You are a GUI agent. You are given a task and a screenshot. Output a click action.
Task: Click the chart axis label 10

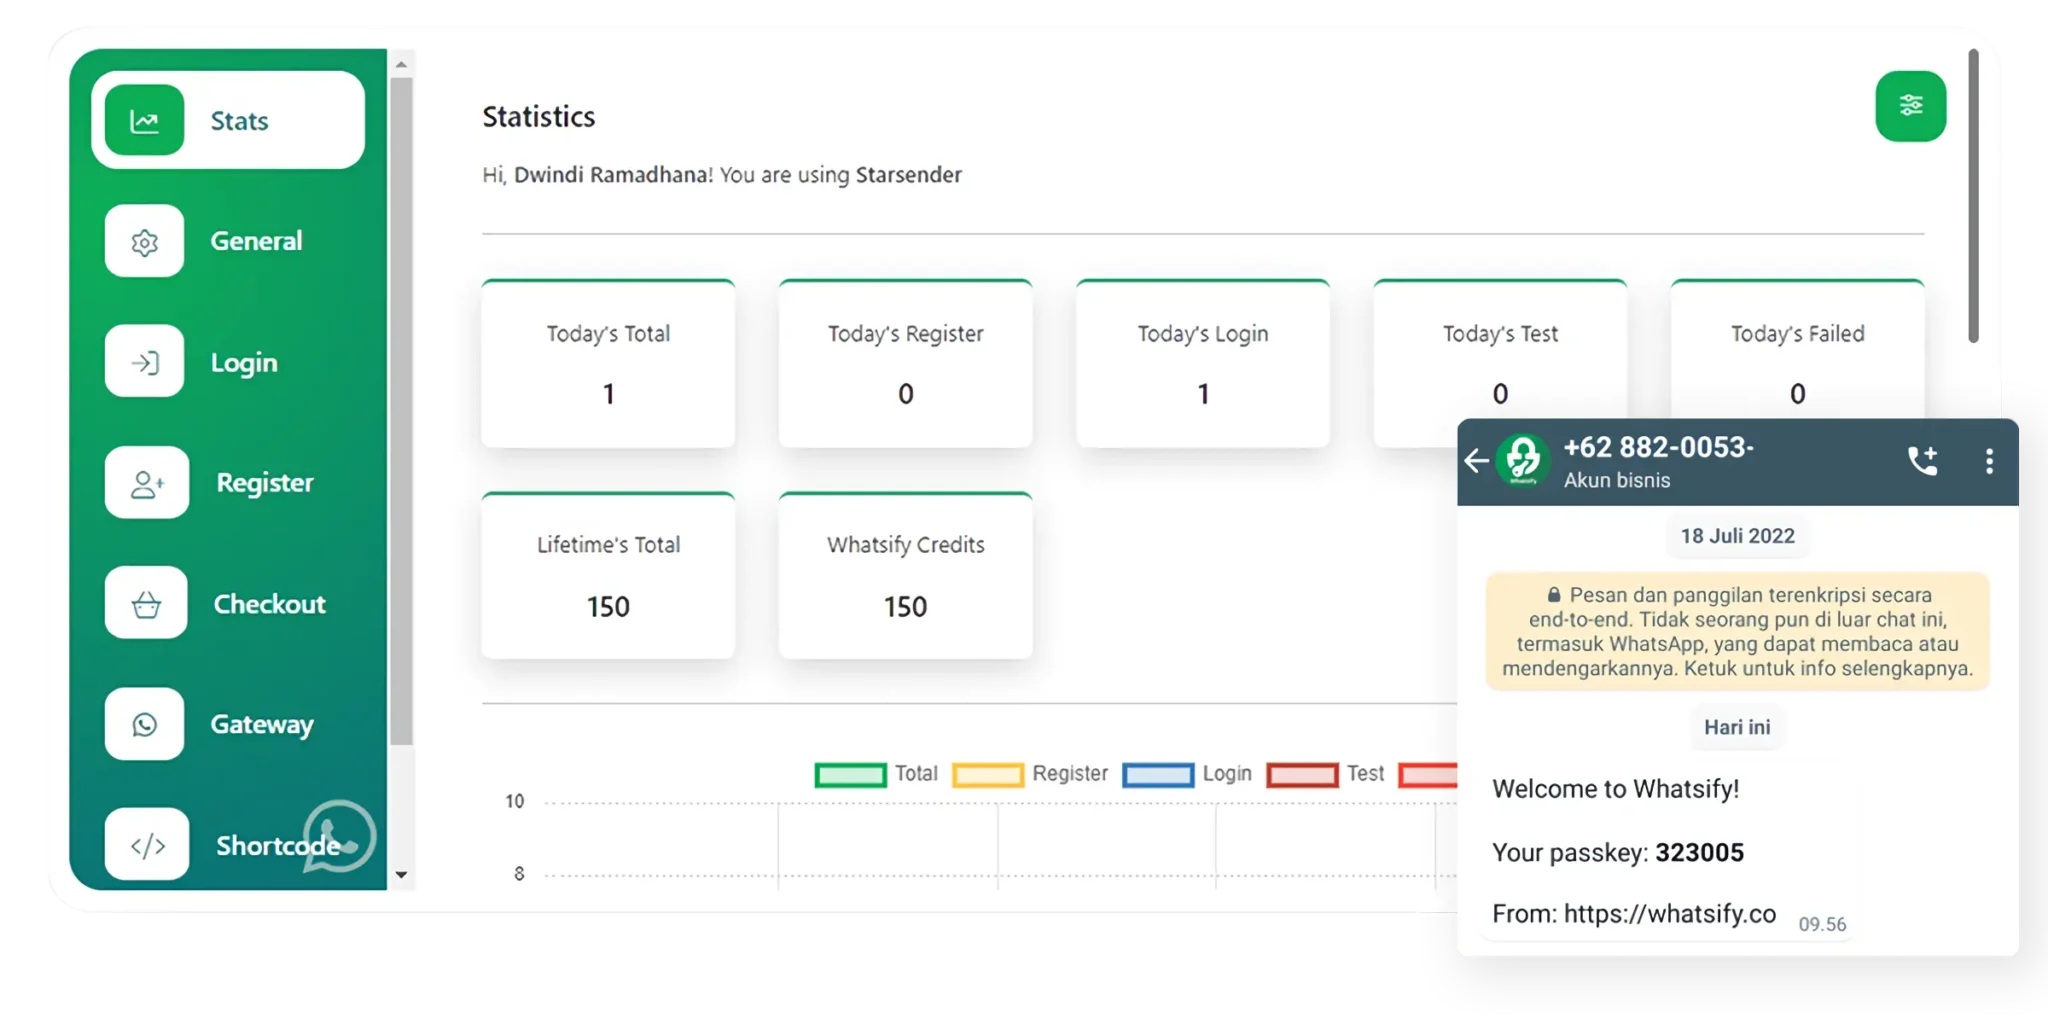514,802
